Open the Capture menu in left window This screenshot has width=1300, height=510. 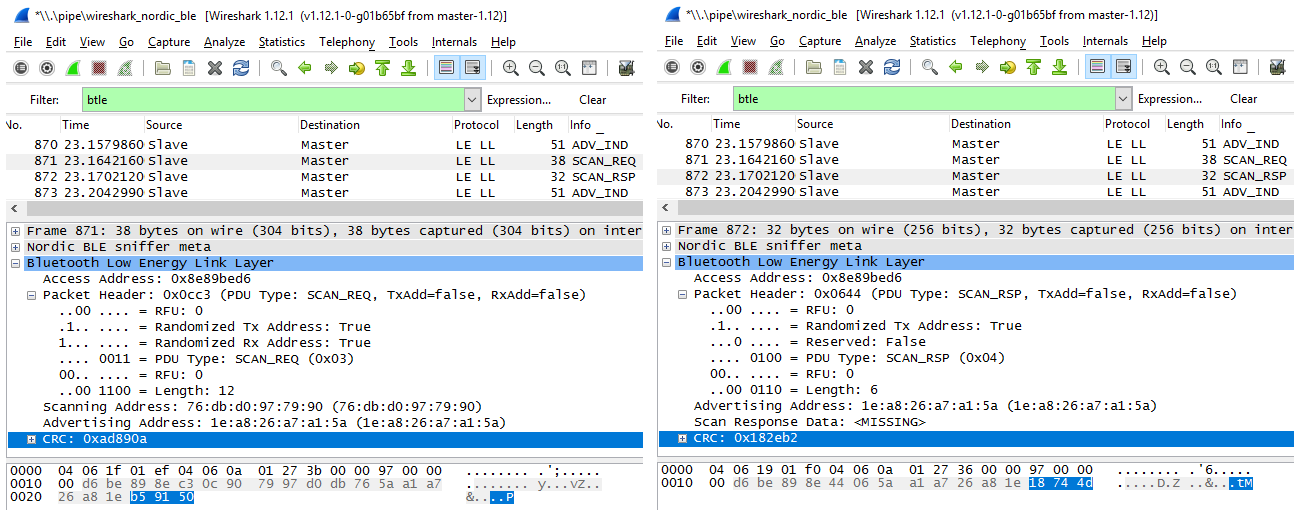pos(169,42)
